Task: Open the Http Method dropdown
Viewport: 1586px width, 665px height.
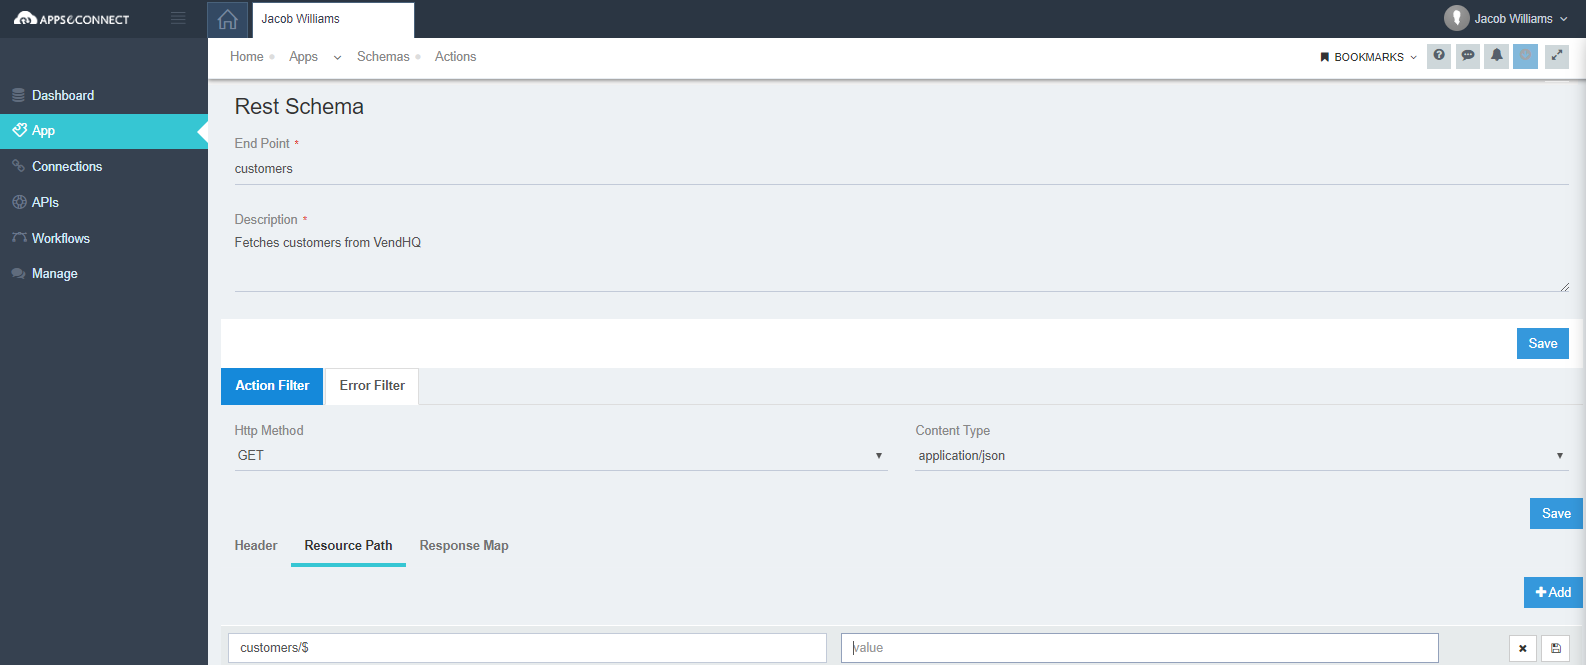Action: click(x=561, y=456)
